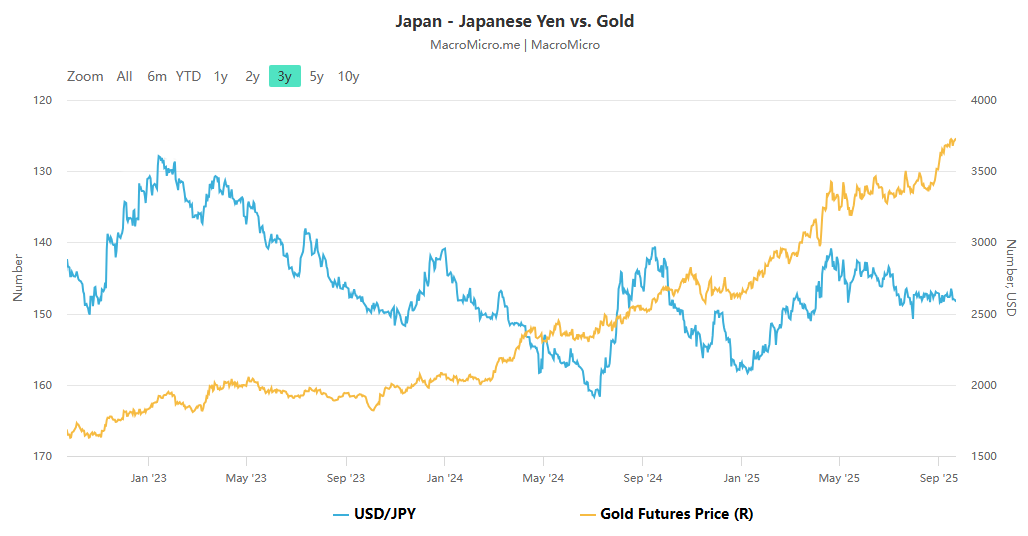This screenshot has height=536, width=1028.
Task: Change zoom range to 5y
Action: click(316, 76)
